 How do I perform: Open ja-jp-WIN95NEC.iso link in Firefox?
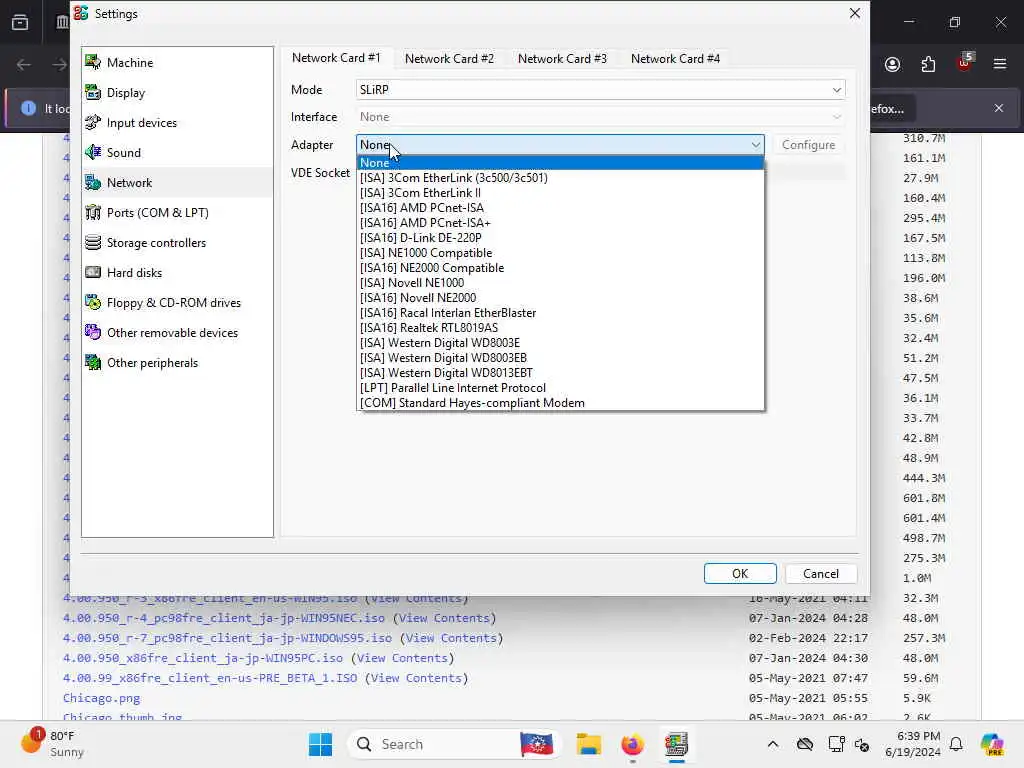click(x=224, y=618)
